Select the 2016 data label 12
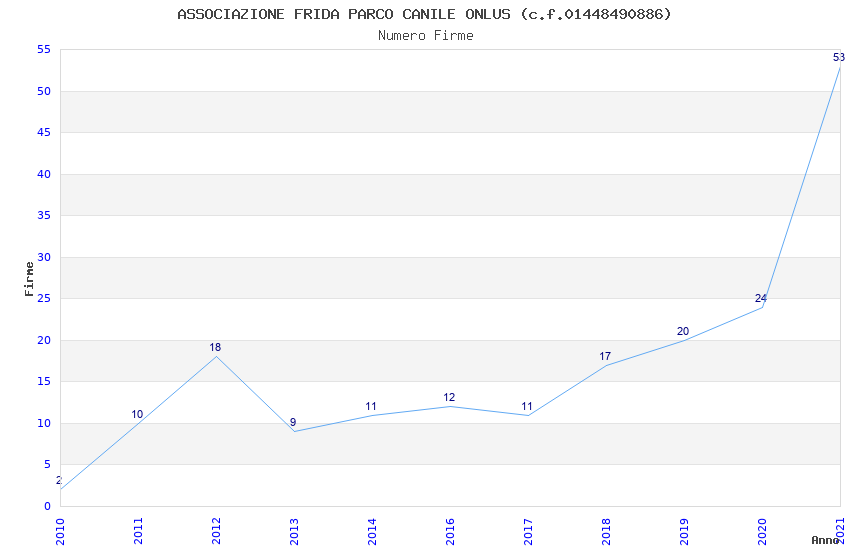The image size is (850, 550). (449, 397)
